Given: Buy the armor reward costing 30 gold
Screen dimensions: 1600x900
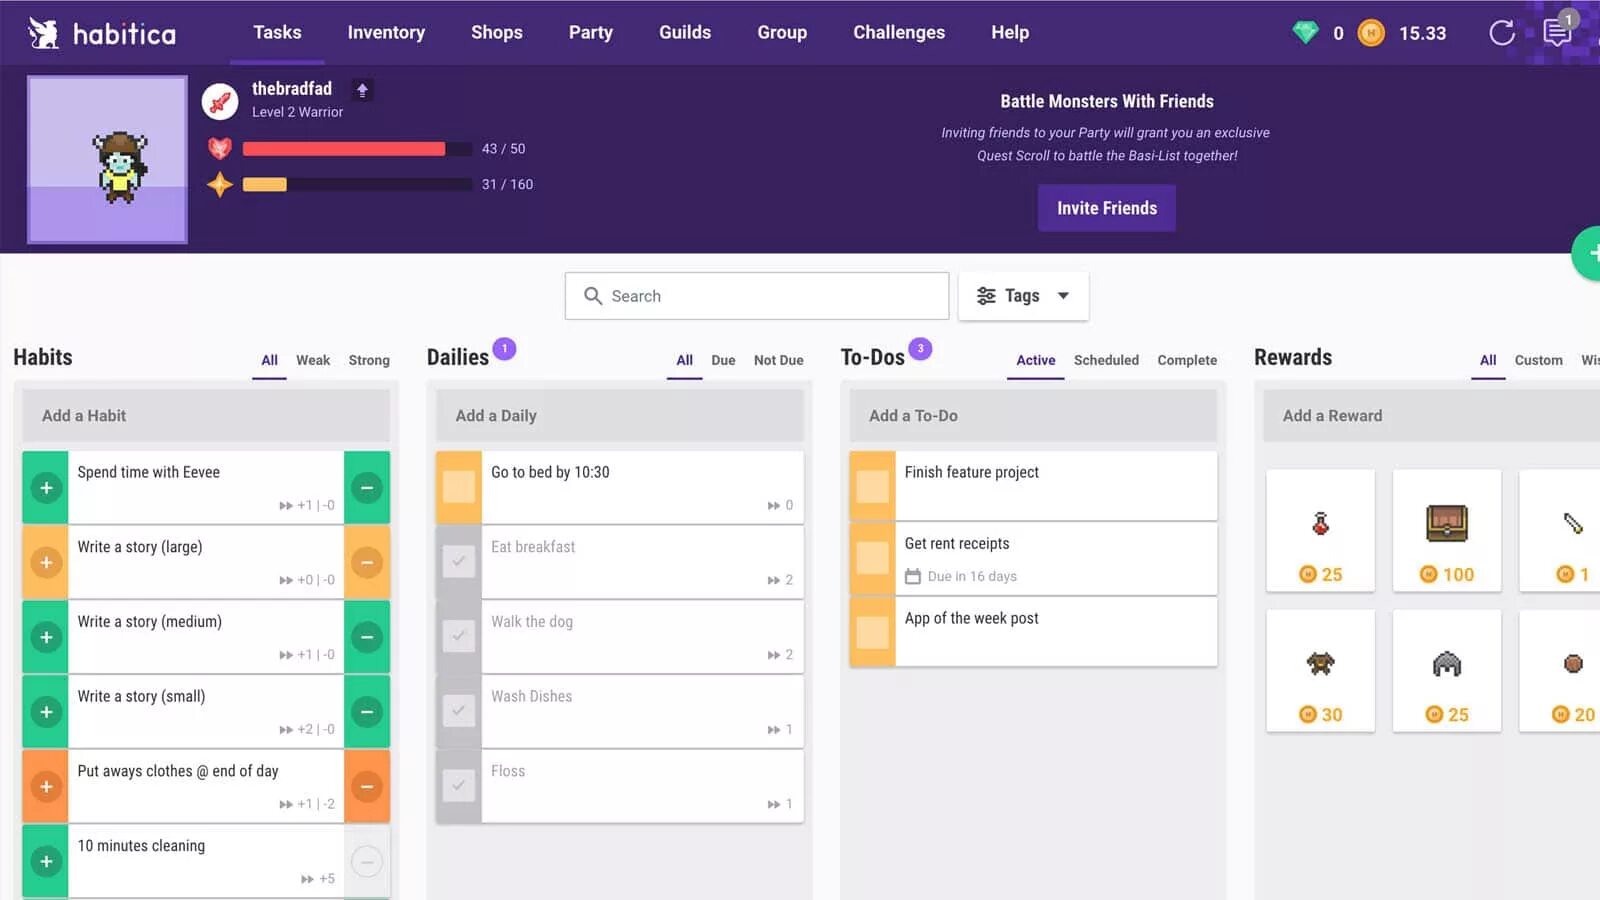Looking at the screenshot, I should click(x=1320, y=671).
